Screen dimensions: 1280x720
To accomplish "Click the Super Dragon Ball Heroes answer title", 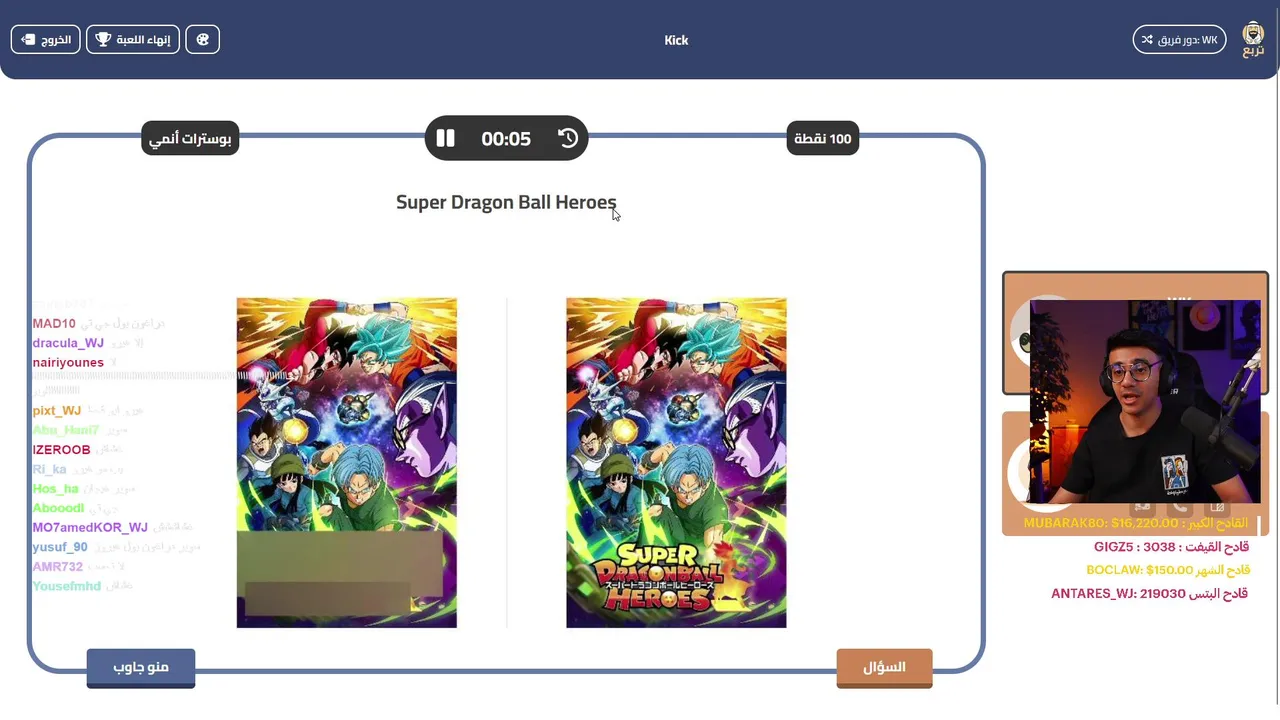I will [506, 202].
